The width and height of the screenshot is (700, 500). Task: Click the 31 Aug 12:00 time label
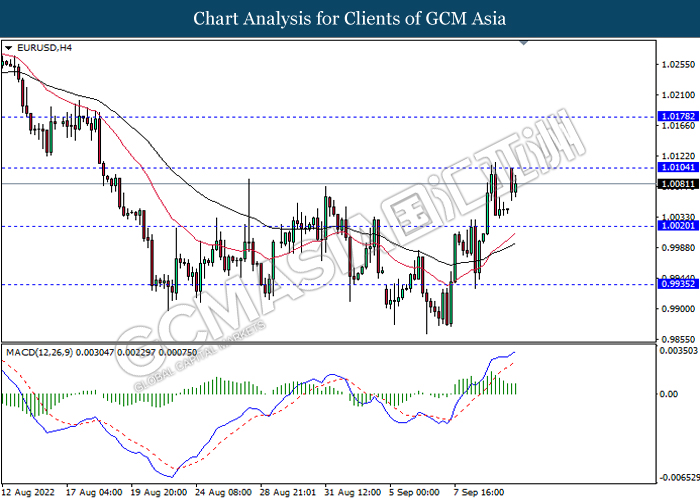[353, 492]
